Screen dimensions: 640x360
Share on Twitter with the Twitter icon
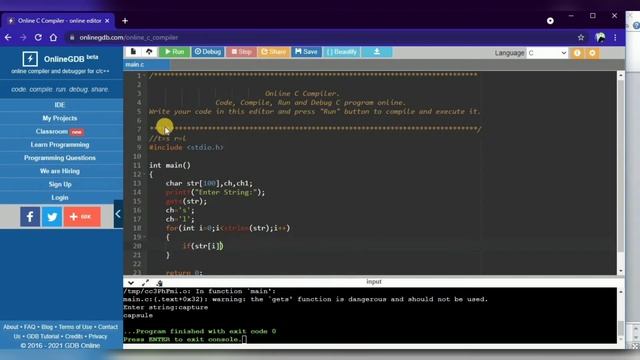coord(52,216)
